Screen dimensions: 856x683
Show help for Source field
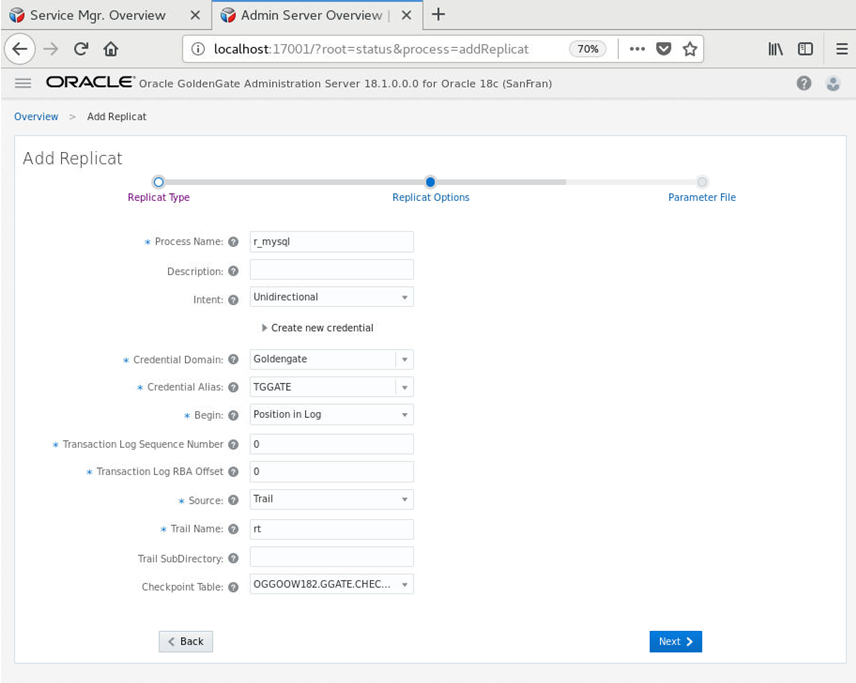point(233,500)
